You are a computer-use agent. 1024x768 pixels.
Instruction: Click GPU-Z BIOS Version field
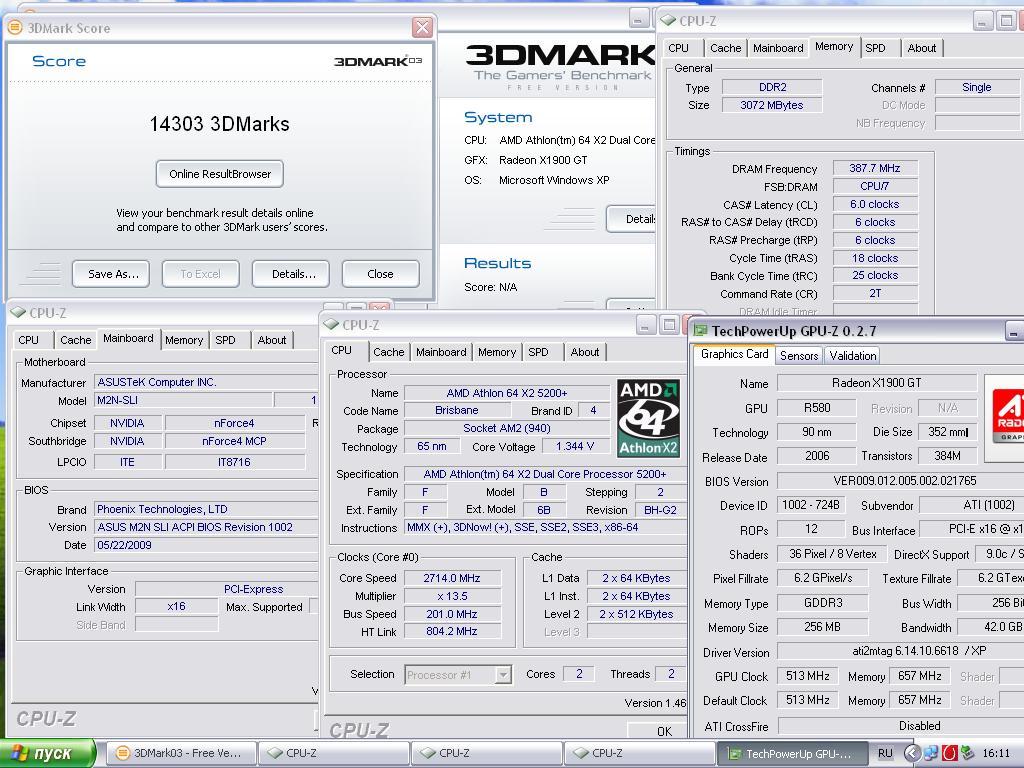click(901, 481)
